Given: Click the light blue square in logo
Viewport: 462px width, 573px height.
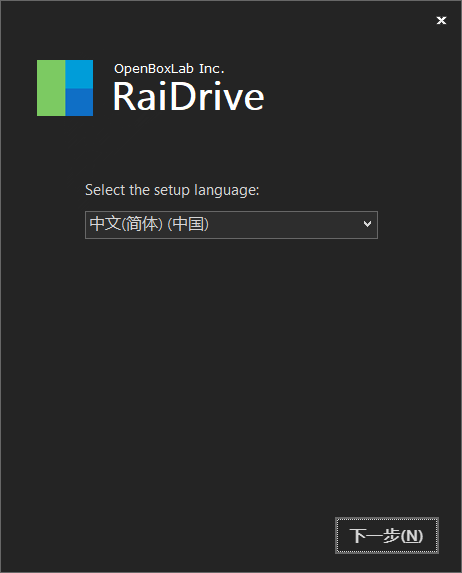Looking at the screenshot, I should point(79,74).
